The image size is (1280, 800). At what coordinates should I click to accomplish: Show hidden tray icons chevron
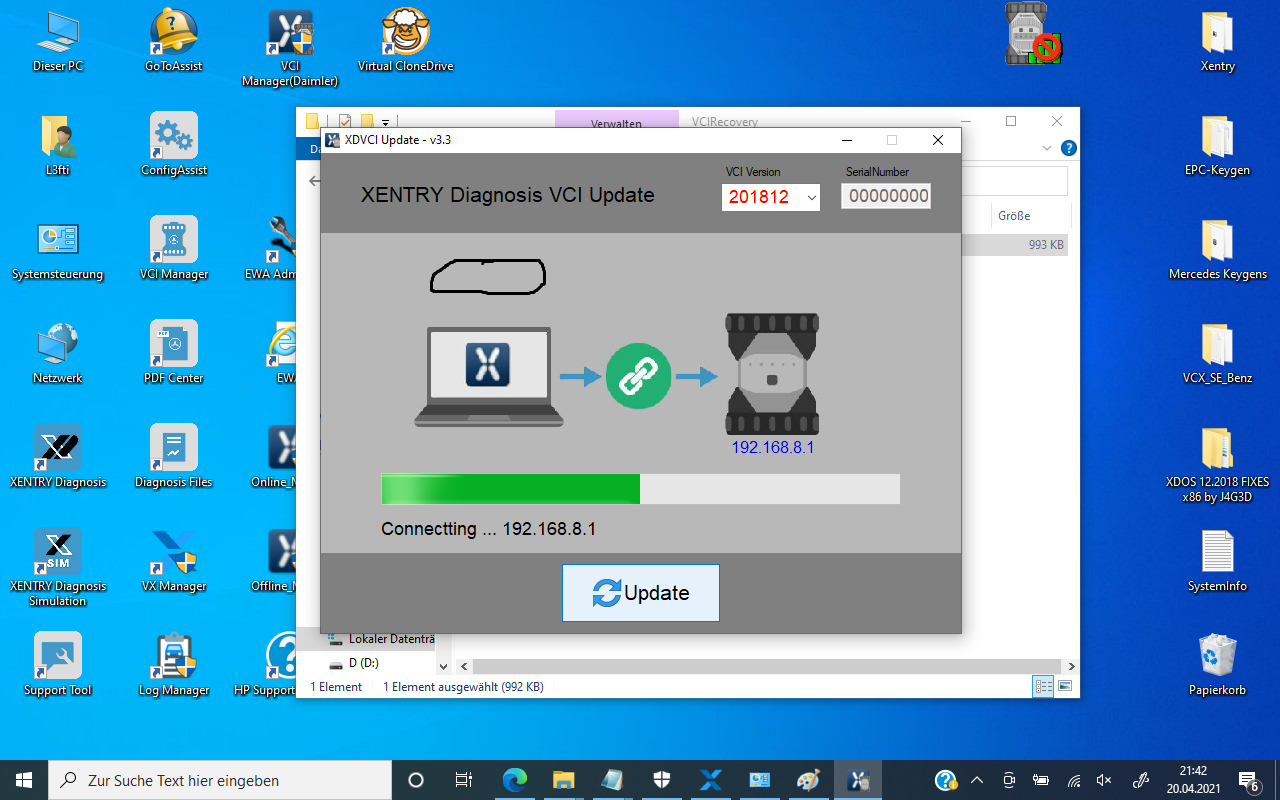[x=977, y=780]
